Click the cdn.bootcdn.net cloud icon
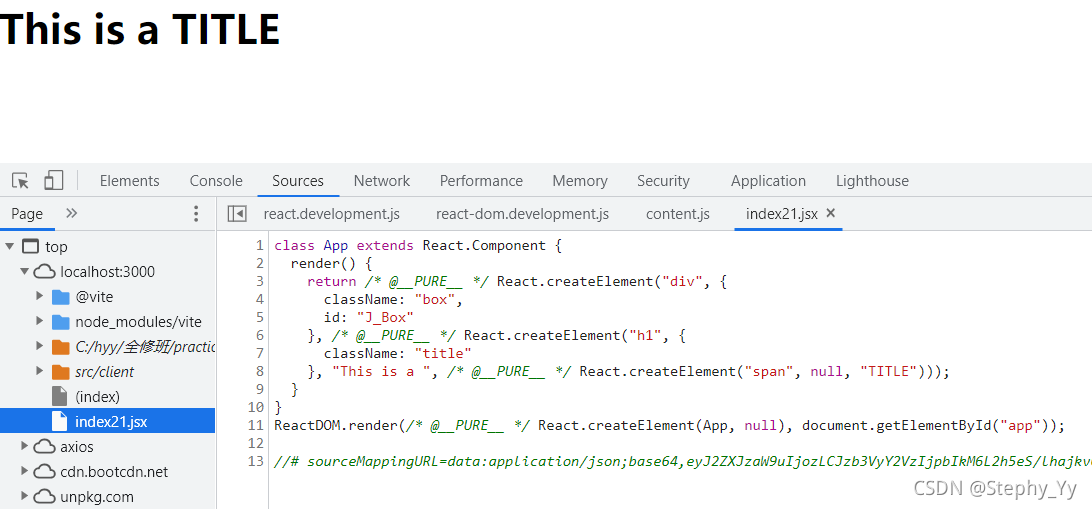 pos(45,471)
